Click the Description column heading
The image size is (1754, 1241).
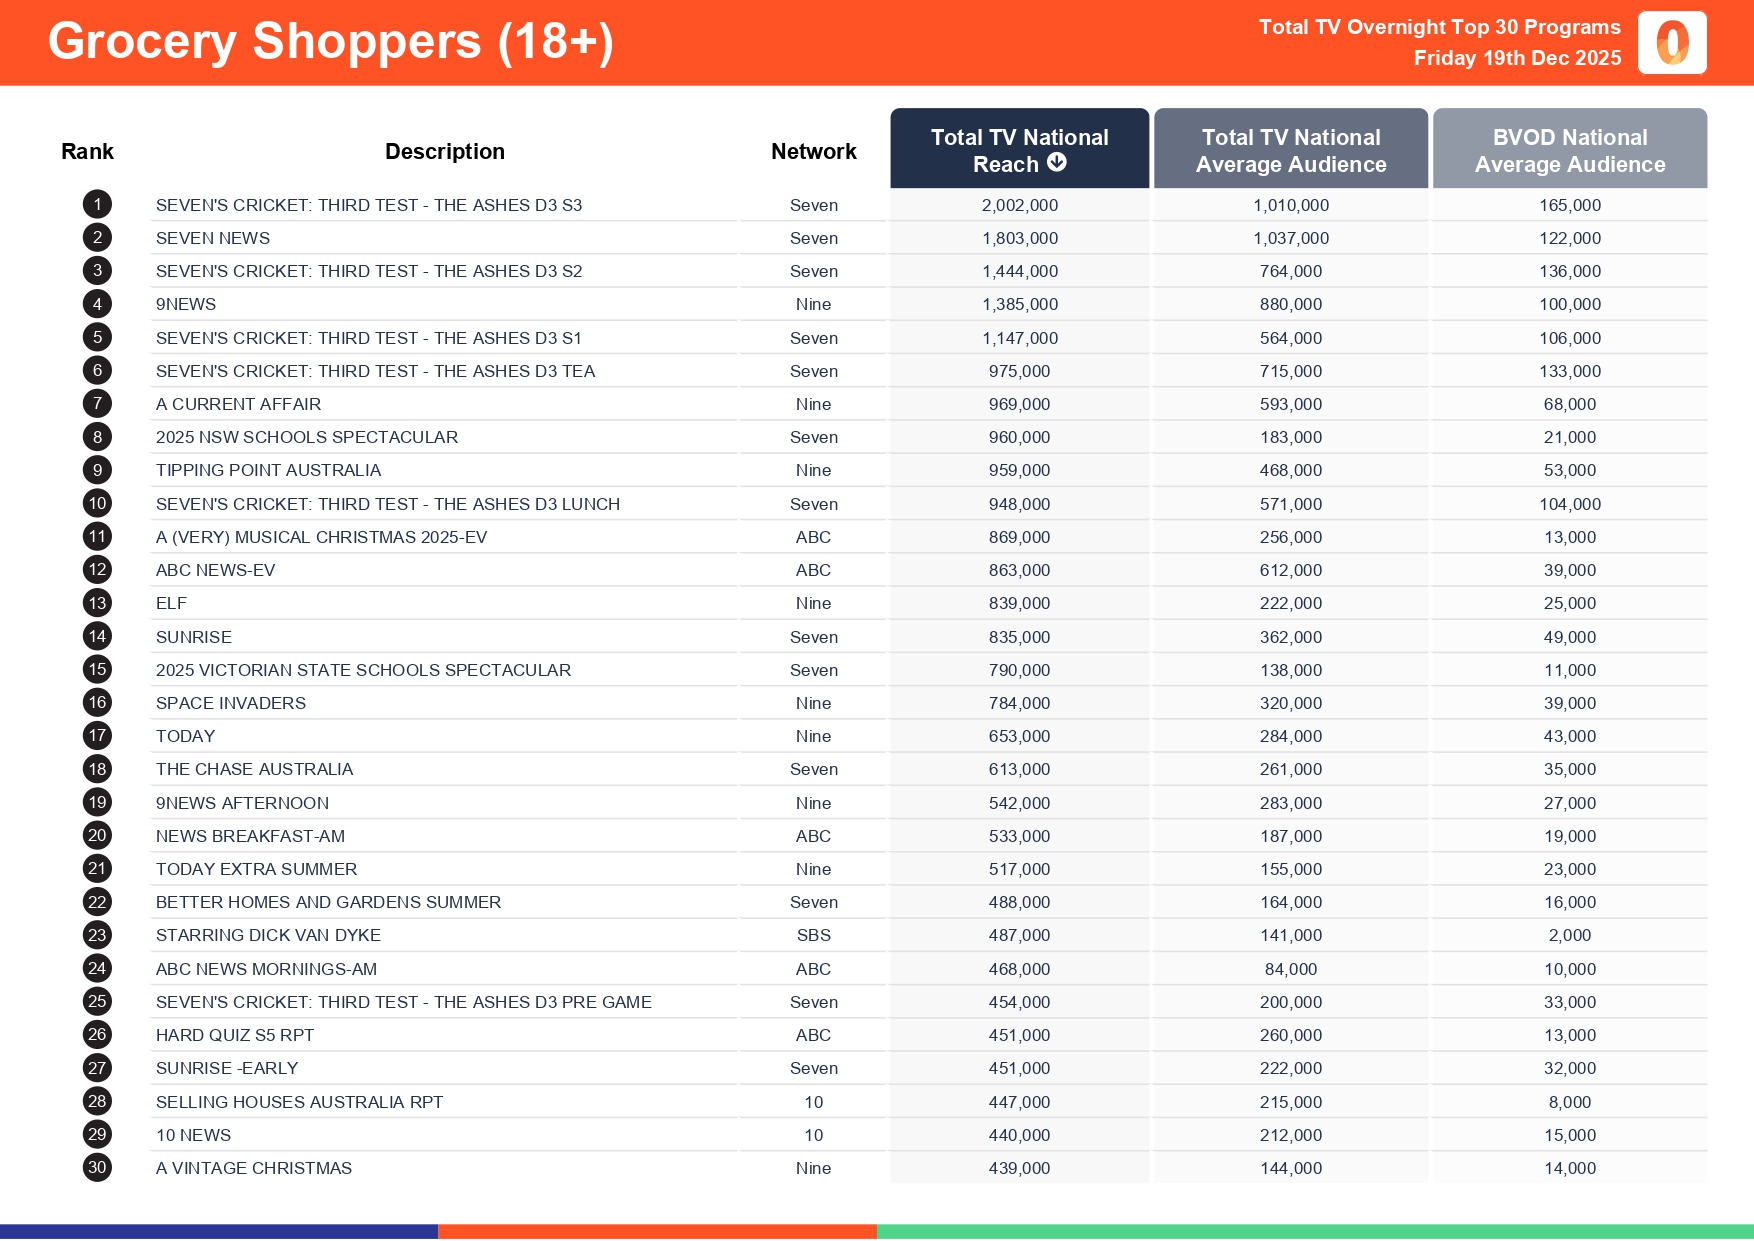click(x=444, y=151)
